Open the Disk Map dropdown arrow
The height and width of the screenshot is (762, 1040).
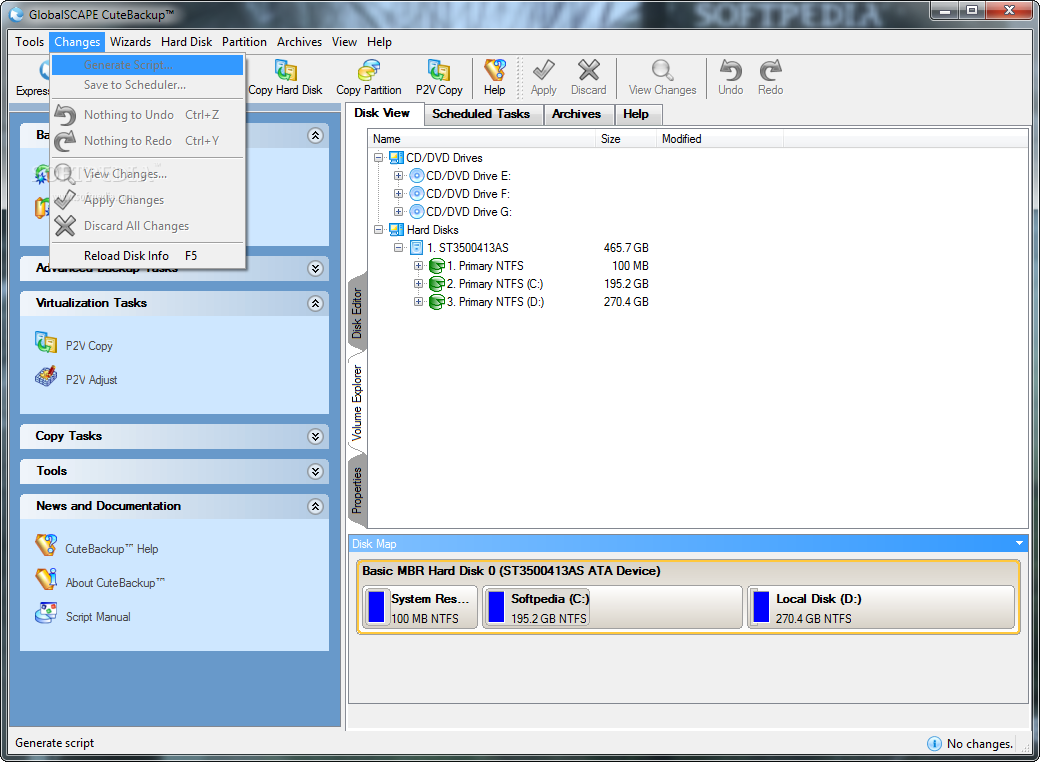click(1019, 543)
